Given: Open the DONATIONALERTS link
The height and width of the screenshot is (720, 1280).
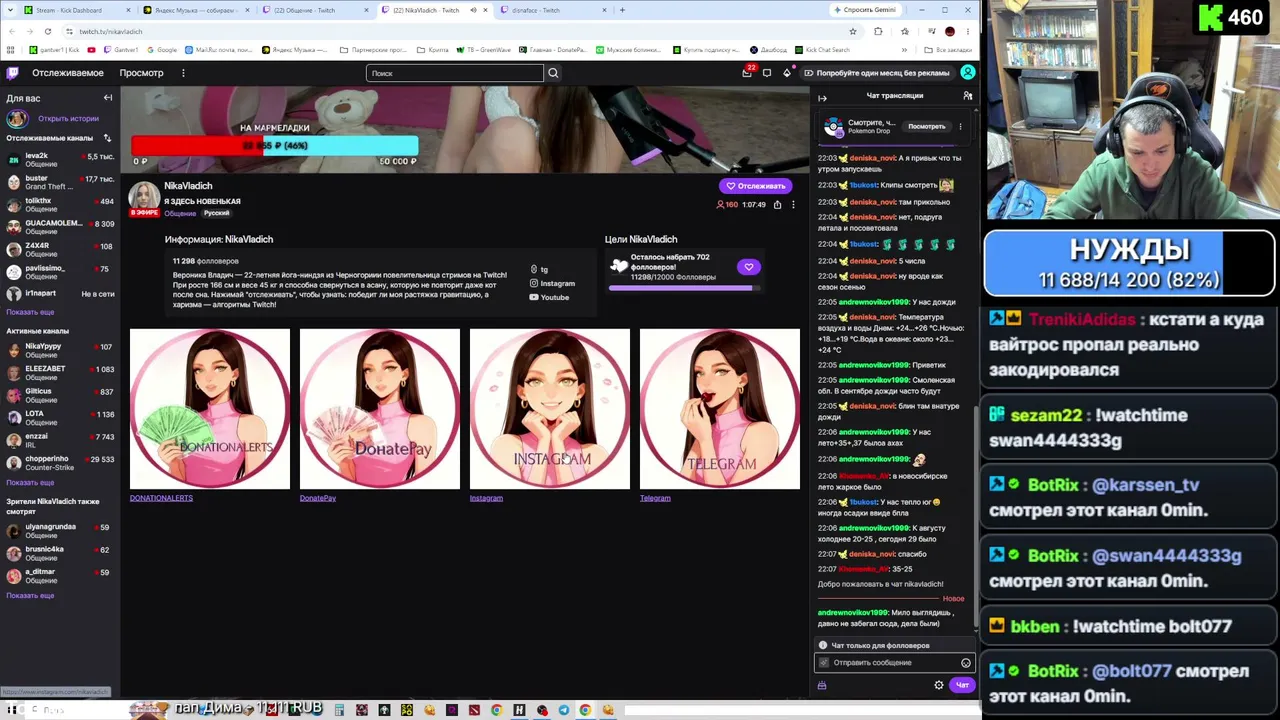Looking at the screenshot, I should [161, 498].
